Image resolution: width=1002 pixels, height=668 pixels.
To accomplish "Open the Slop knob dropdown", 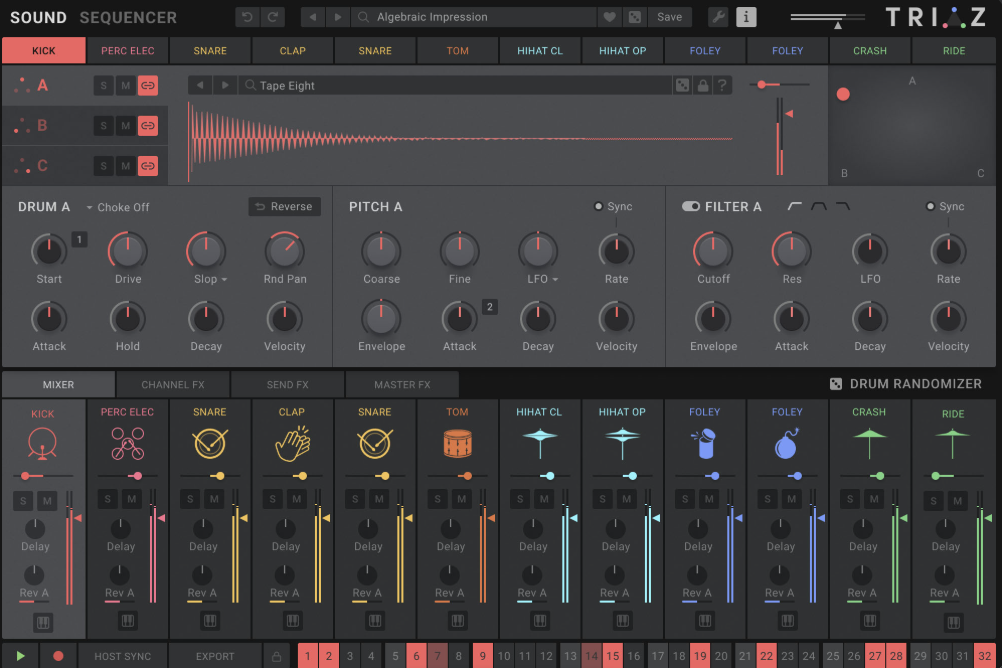I will pyautogui.click(x=224, y=279).
